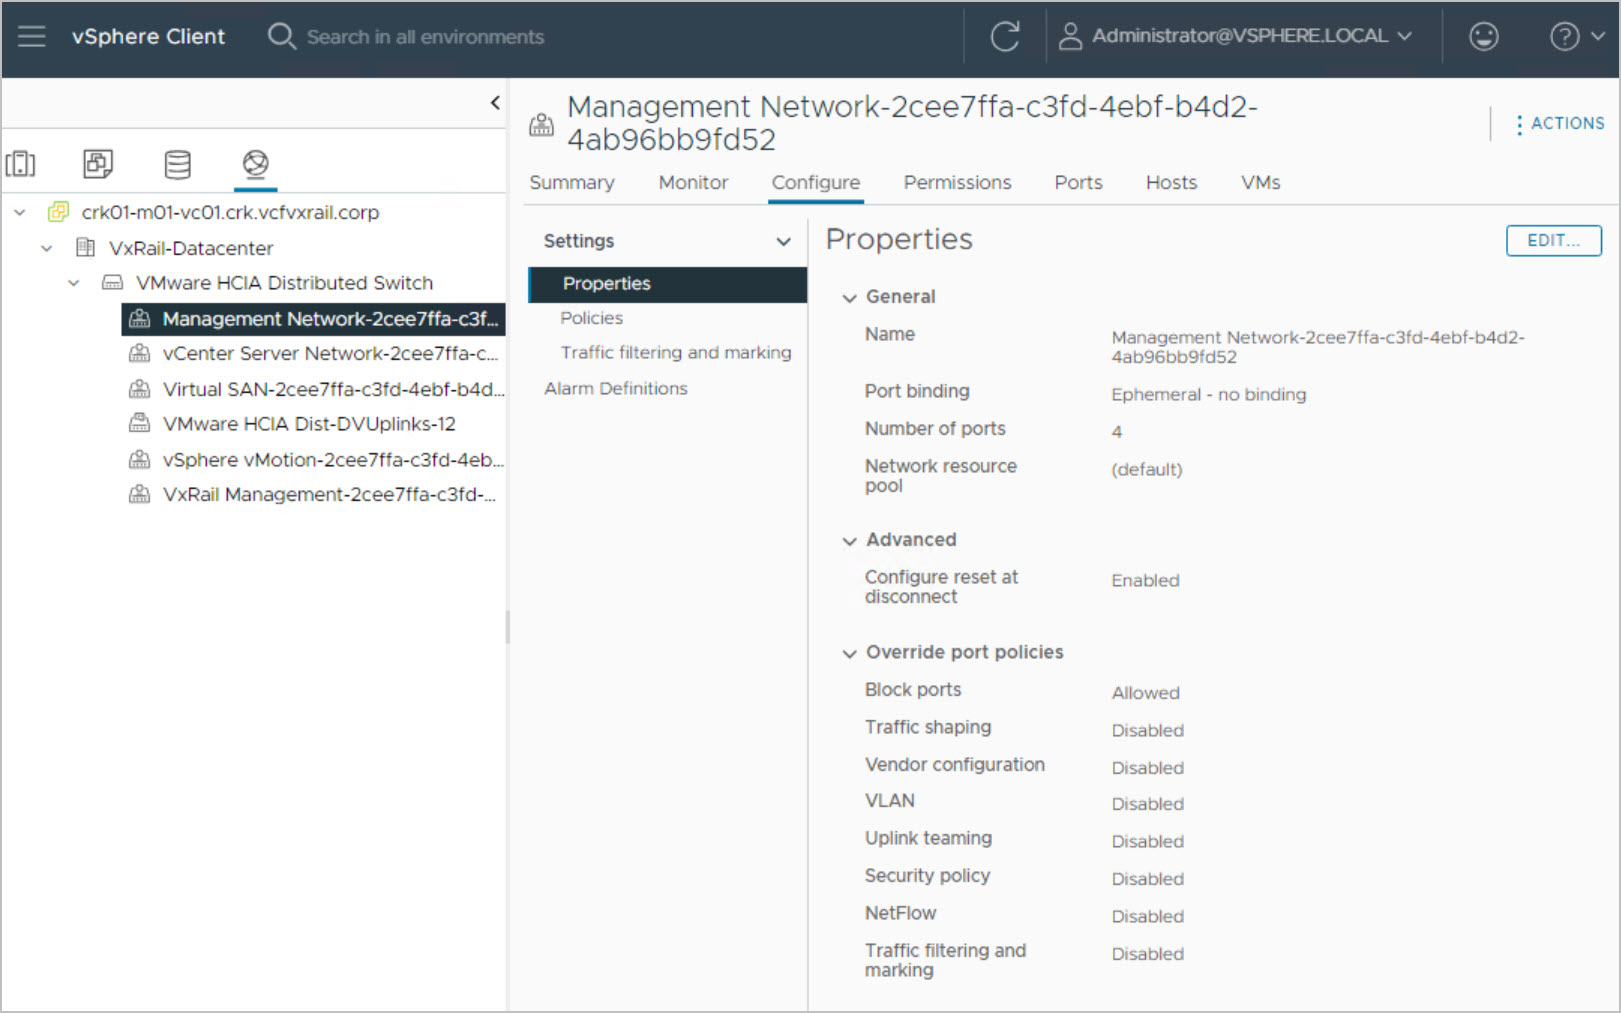Open the Hosts and Clusters inventory view
Screen dimensions: 1621x1013
(21, 164)
